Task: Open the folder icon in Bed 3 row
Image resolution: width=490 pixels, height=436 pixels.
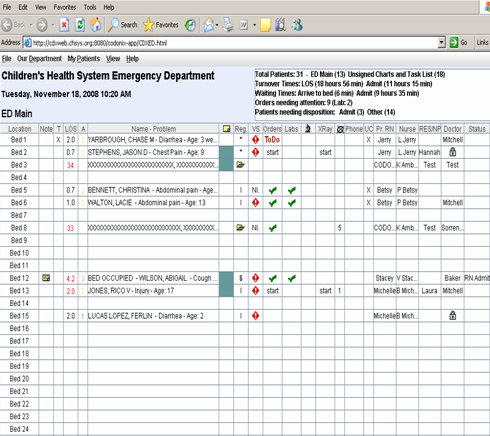Action: click(240, 165)
